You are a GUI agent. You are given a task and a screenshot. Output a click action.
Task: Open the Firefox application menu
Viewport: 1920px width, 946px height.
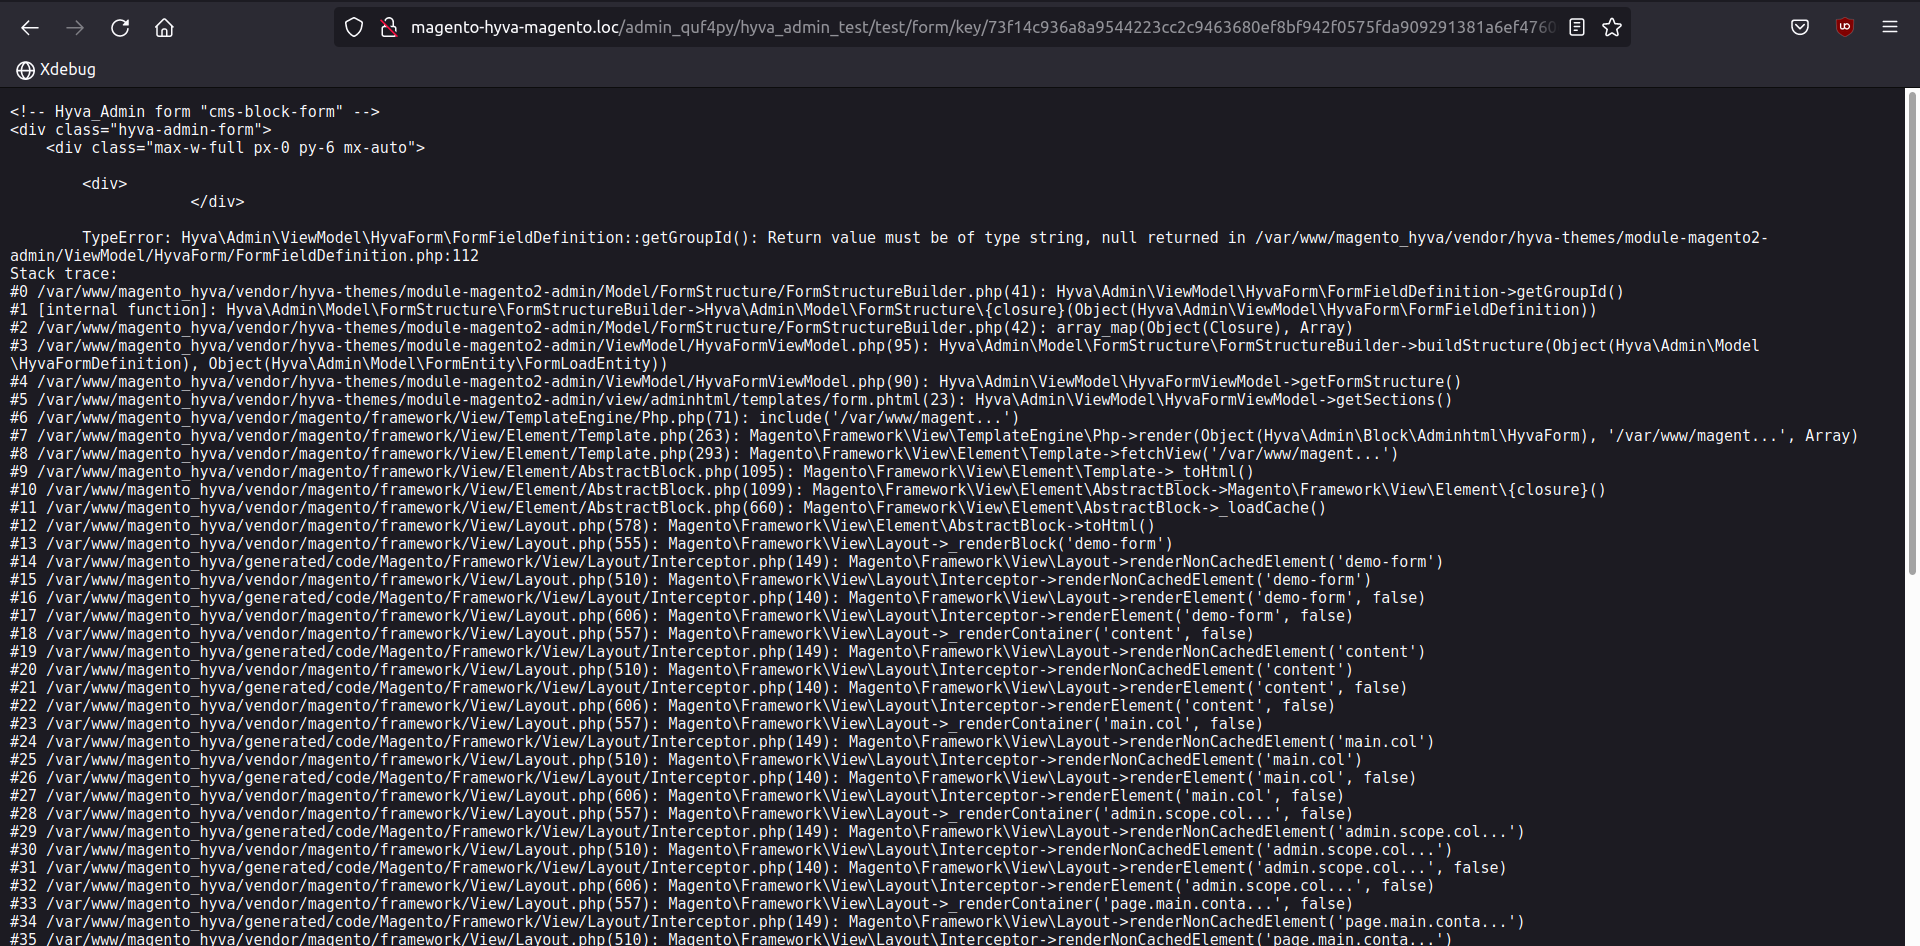[1890, 28]
